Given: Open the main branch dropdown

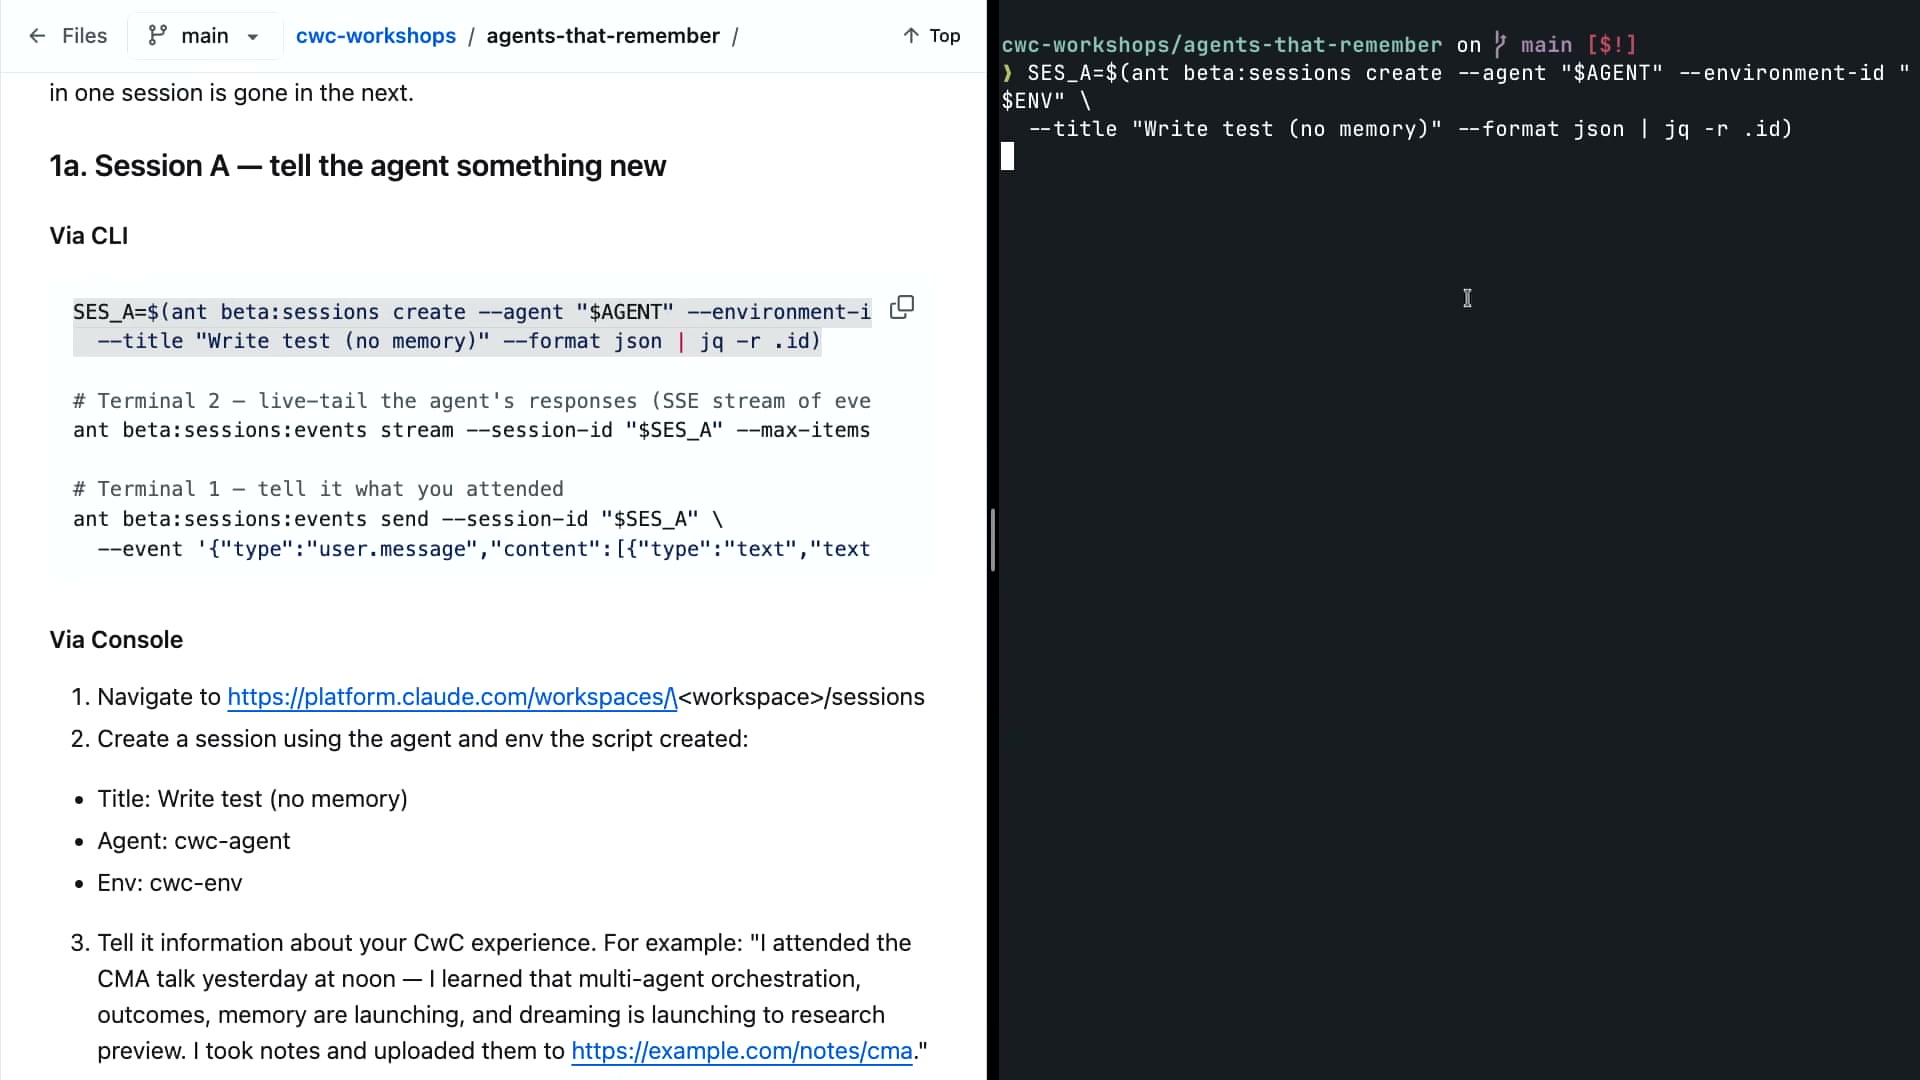Looking at the screenshot, I should click(203, 36).
